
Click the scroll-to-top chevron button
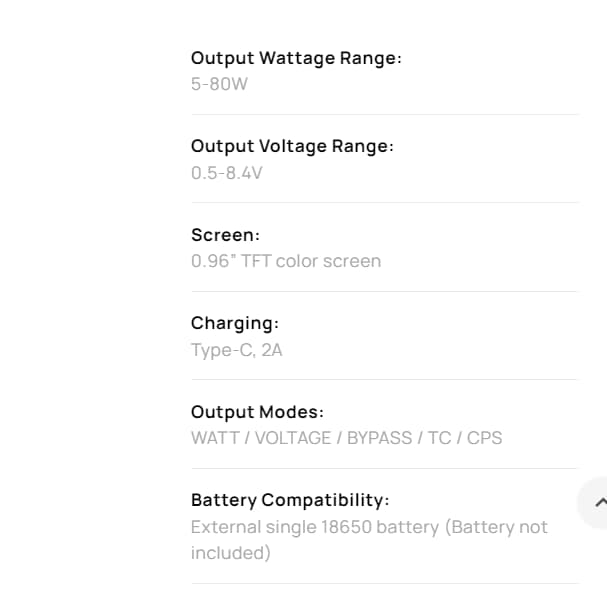[598, 502]
